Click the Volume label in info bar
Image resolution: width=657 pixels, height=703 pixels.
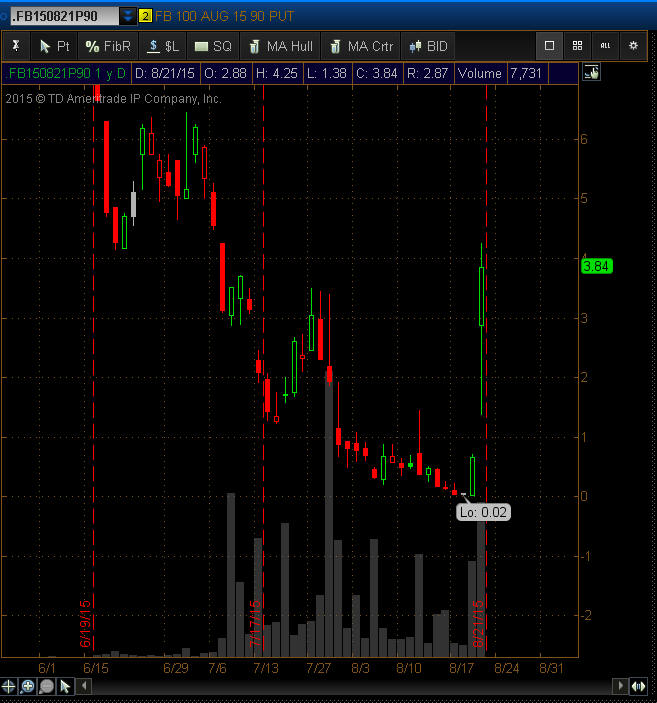[x=479, y=74]
